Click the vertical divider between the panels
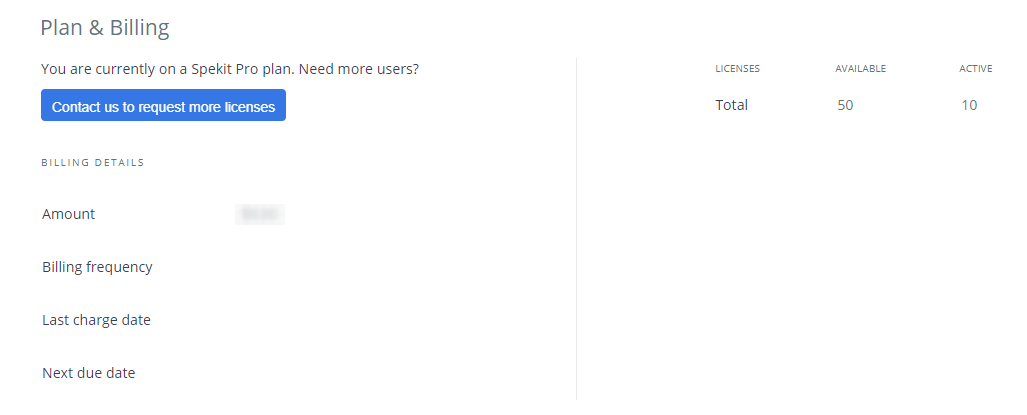This screenshot has height=415, width=1027. click(x=577, y=230)
